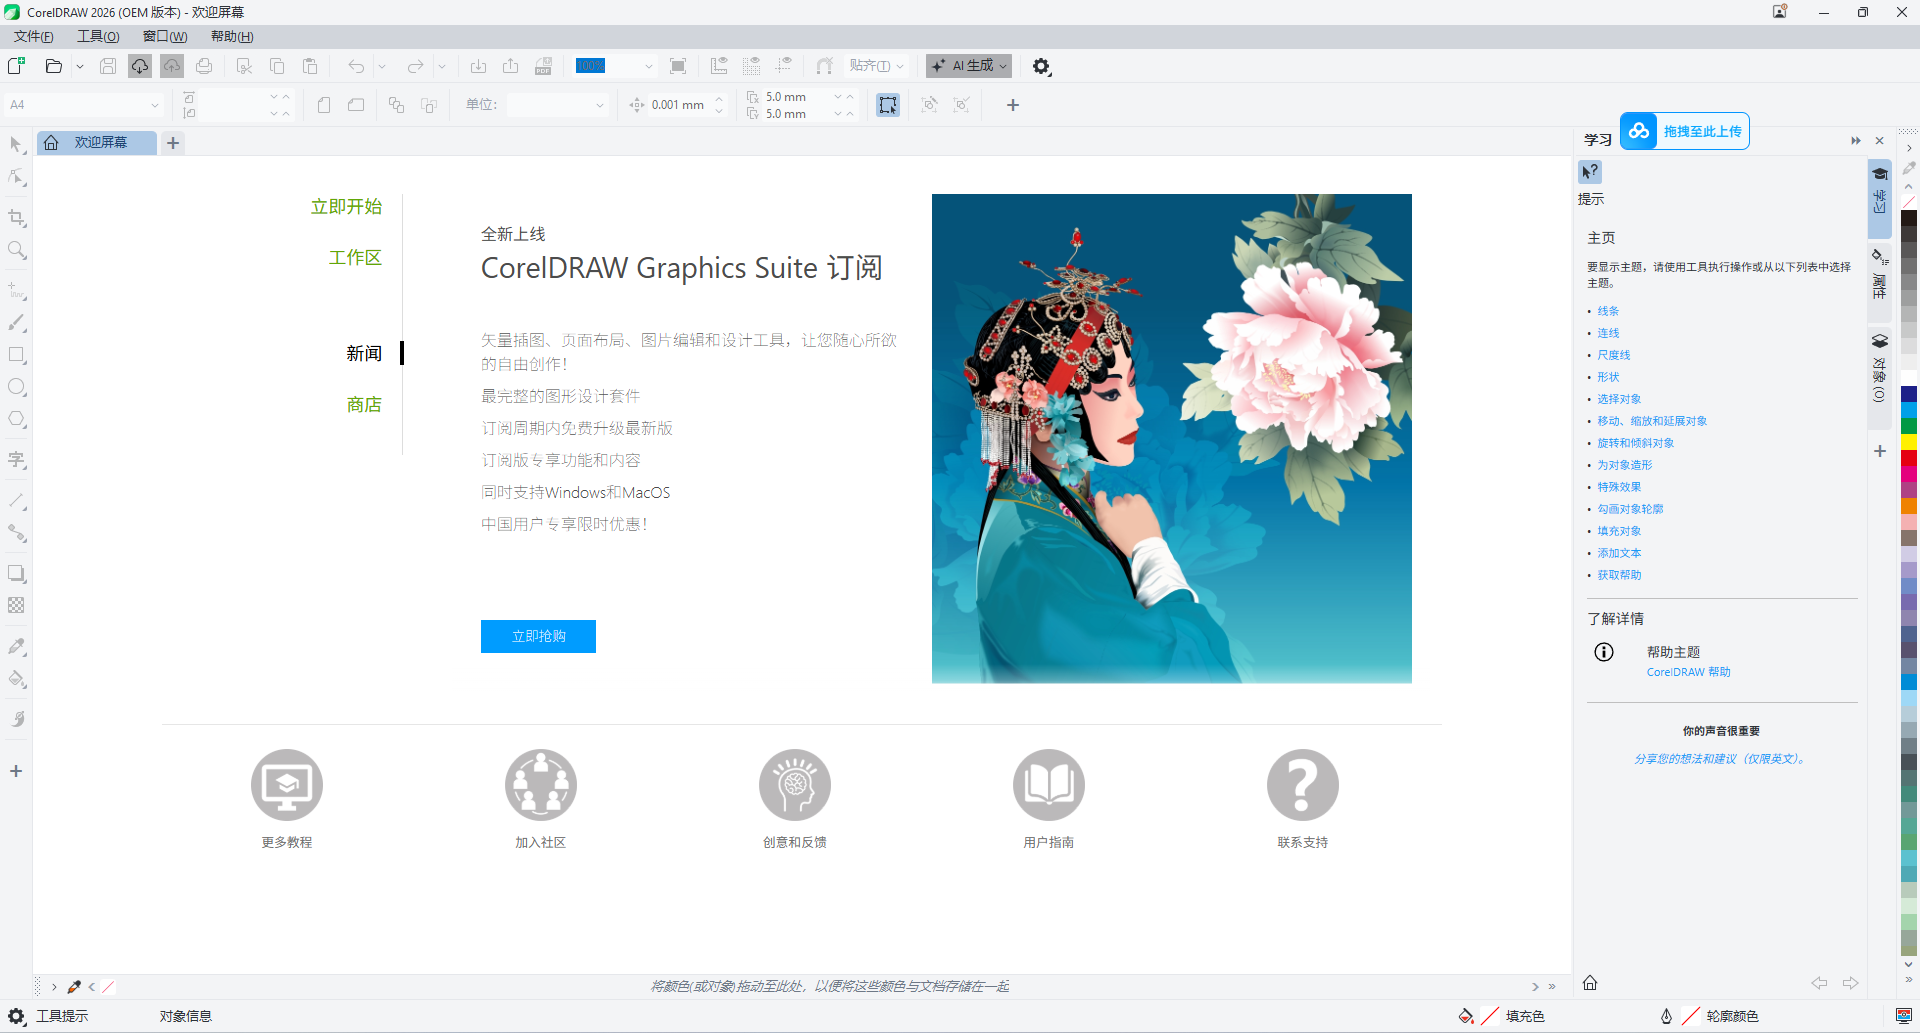The image size is (1920, 1033).
Task: Toggle the grid display
Action: [752, 66]
